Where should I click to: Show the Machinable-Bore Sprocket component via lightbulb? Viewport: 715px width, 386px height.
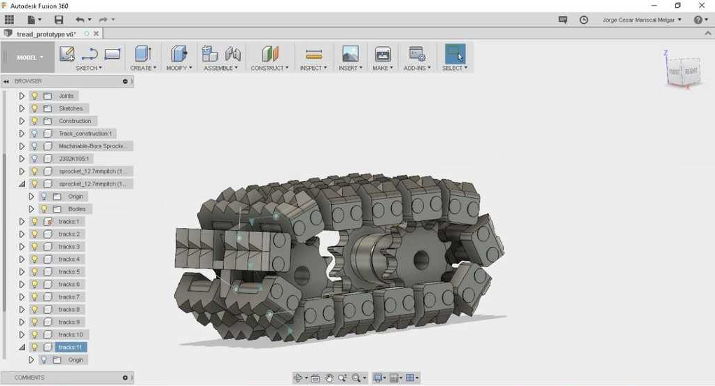pyautogui.click(x=35, y=146)
